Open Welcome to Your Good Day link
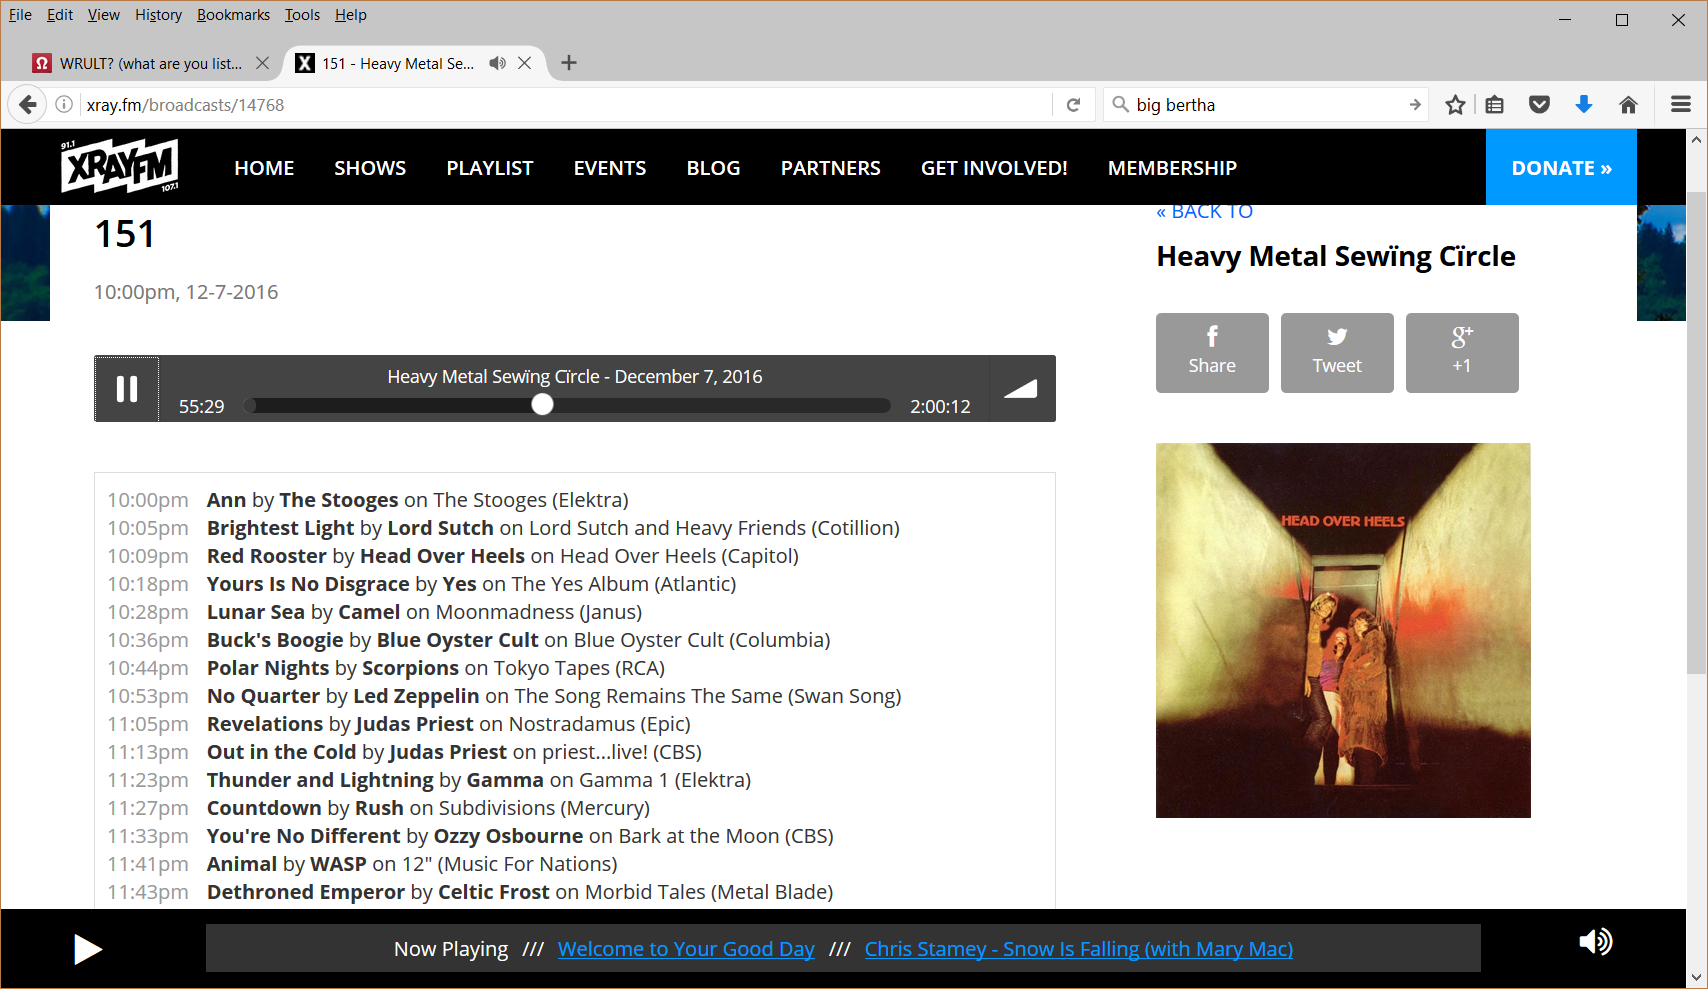The height and width of the screenshot is (989, 1708). tap(686, 949)
